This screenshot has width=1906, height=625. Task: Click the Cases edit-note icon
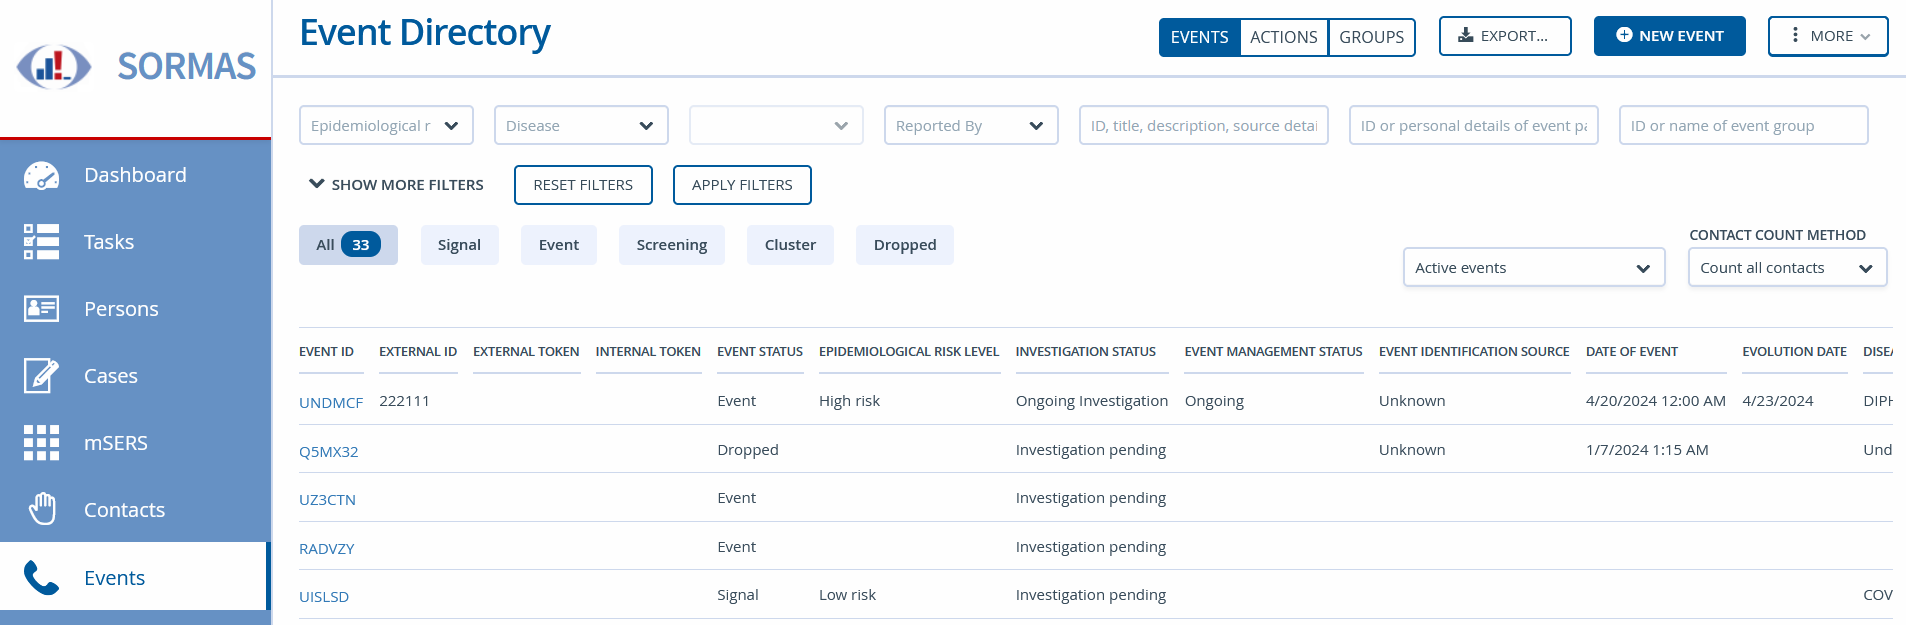(41, 376)
